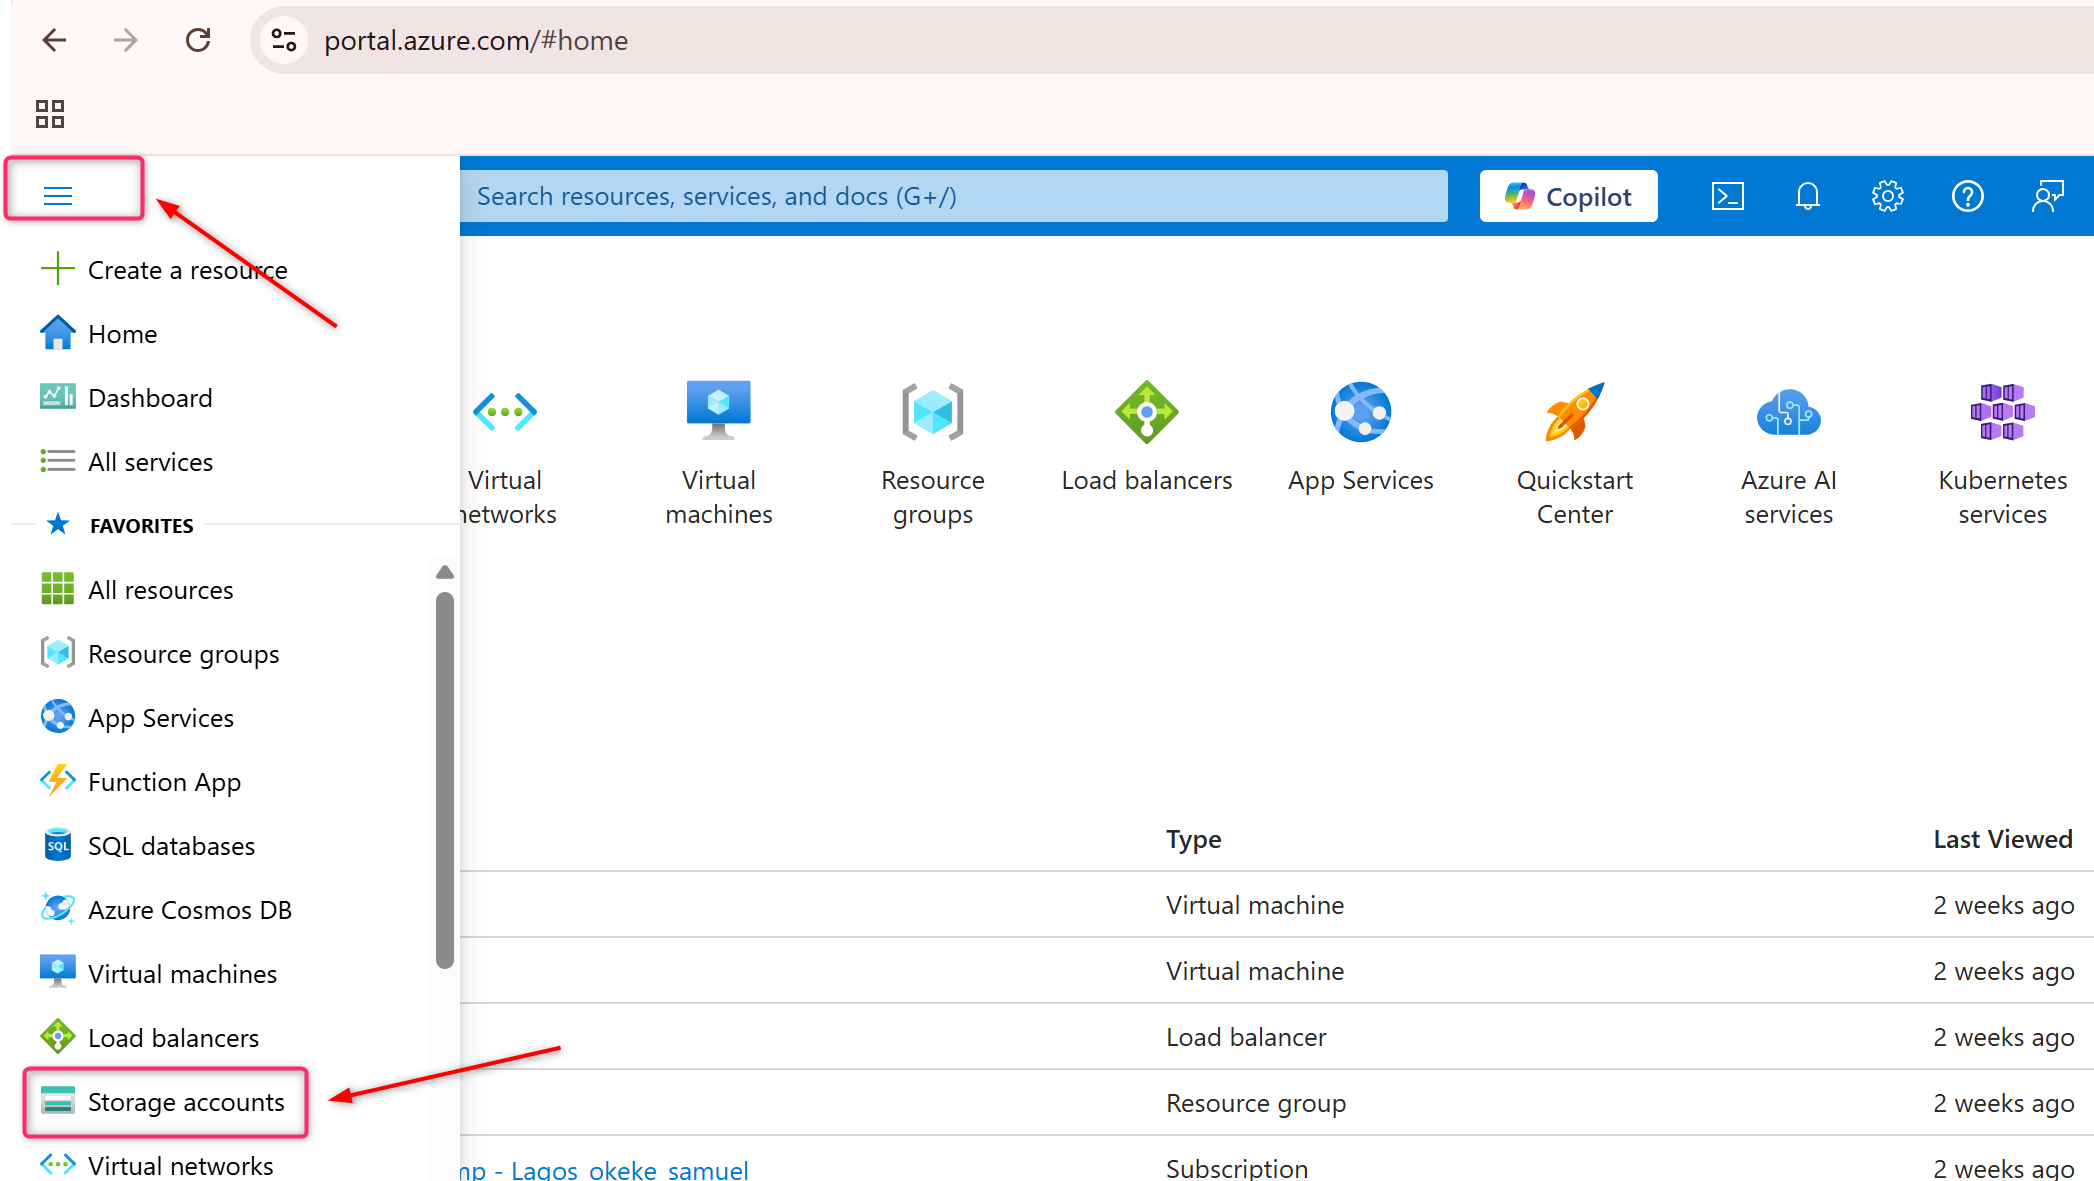The image size is (2094, 1181).
Task: Reload the page with browser refresh
Action: [198, 40]
